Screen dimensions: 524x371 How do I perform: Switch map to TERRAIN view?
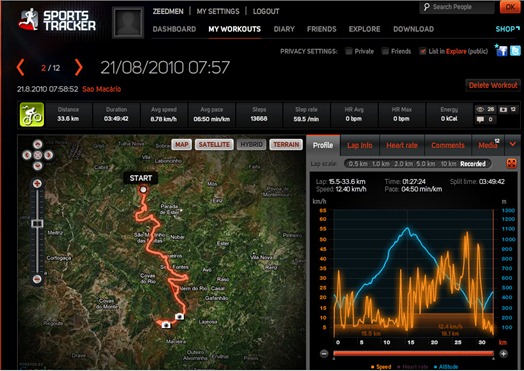point(286,144)
